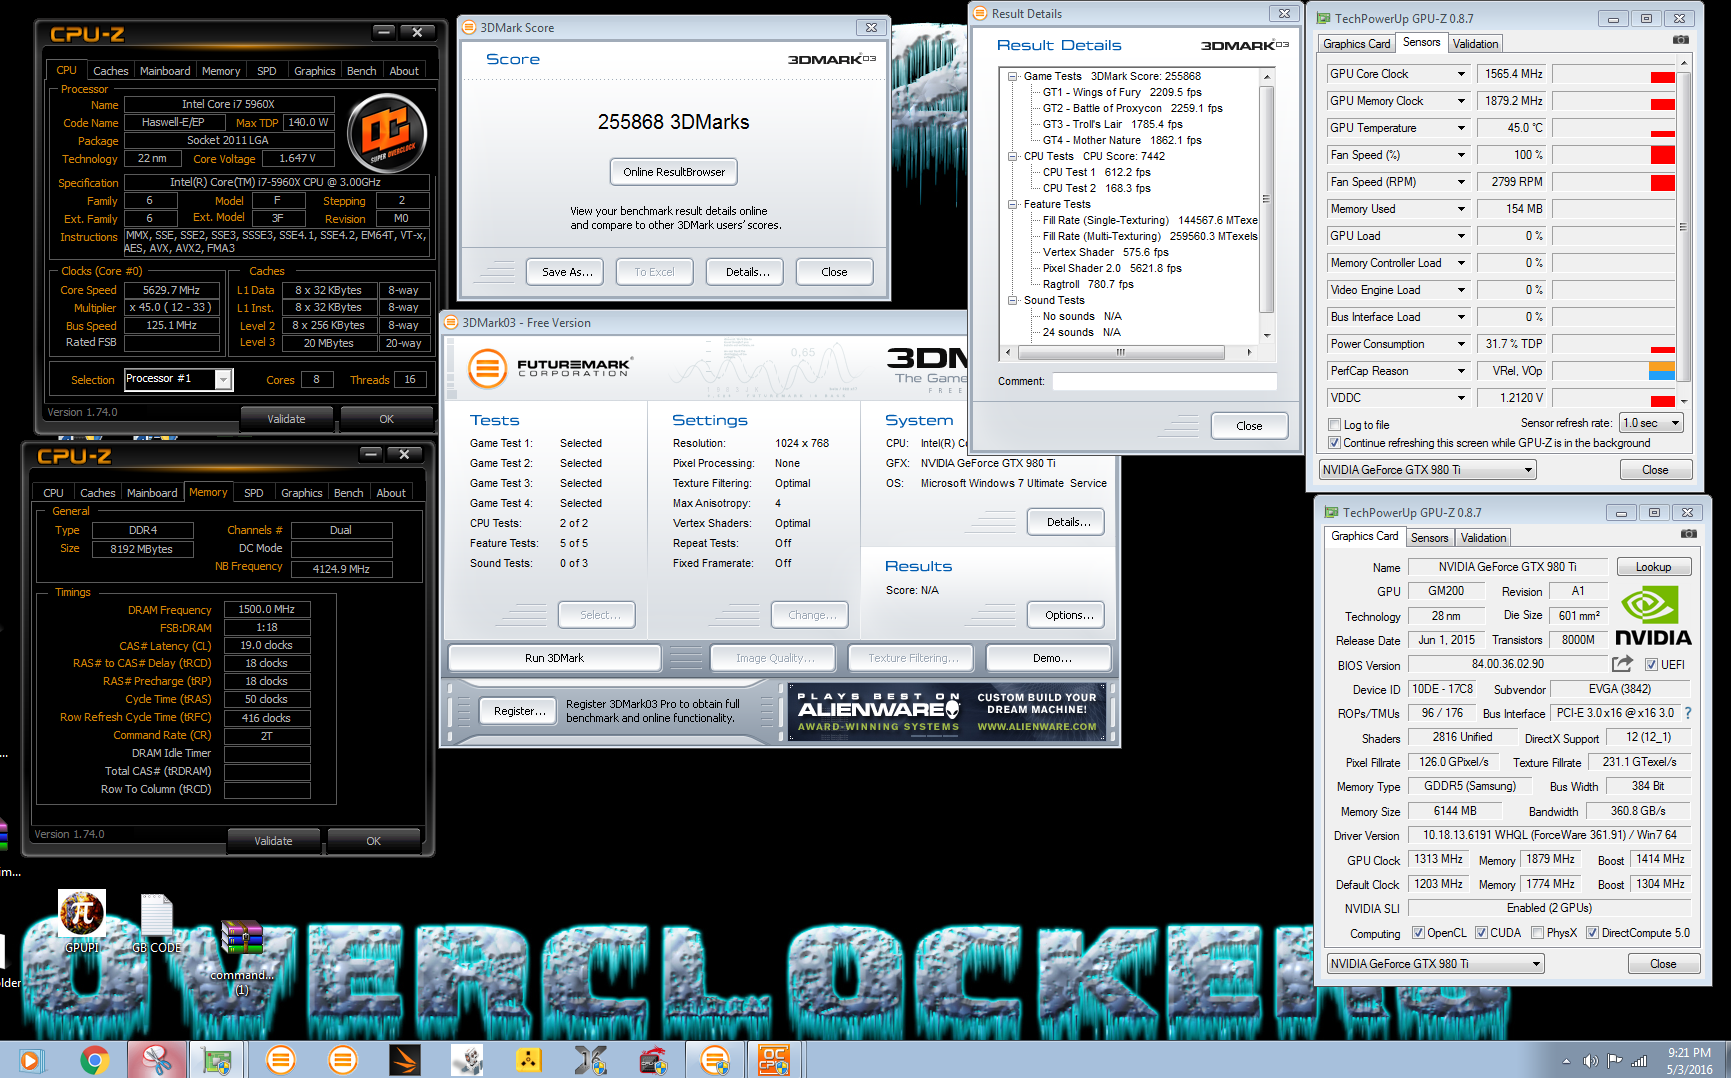
Task: Switch to the Mainboard tab in the top CPU-Z window
Action: point(165,71)
